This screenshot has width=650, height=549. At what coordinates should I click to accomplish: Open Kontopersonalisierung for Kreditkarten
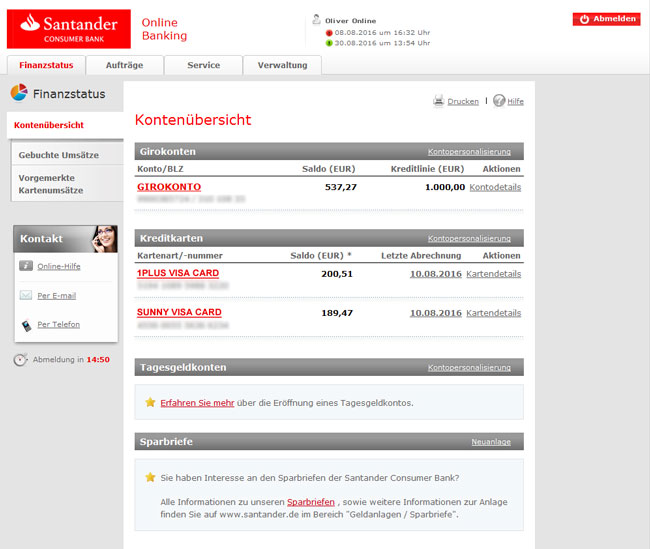point(469,238)
